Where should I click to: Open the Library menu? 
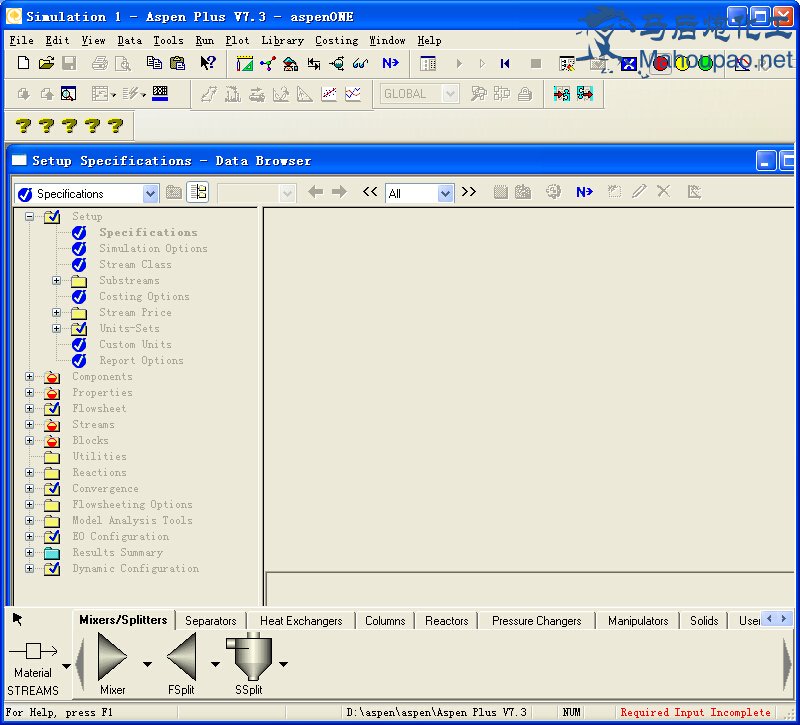(x=282, y=40)
